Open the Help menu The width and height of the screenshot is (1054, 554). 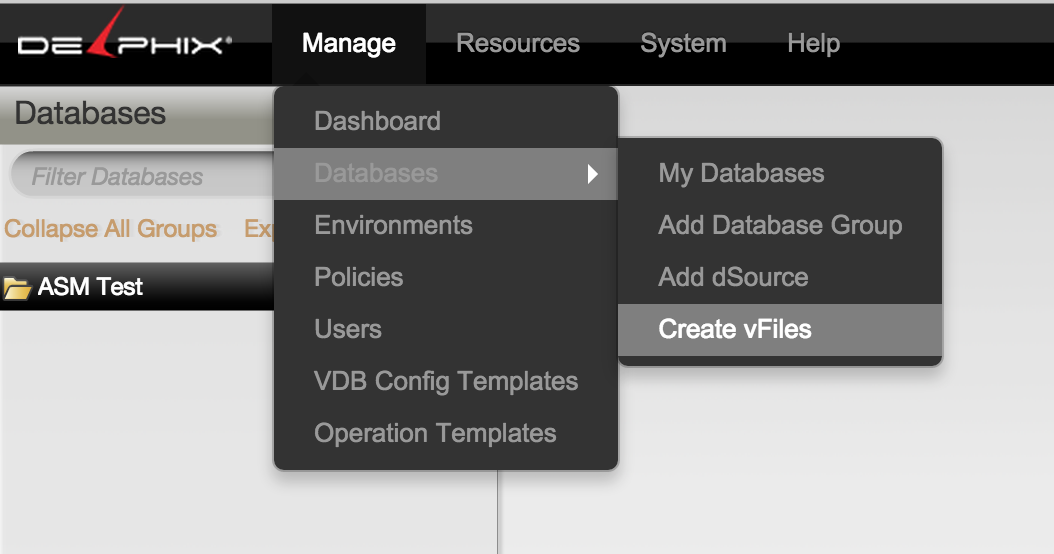pos(813,43)
